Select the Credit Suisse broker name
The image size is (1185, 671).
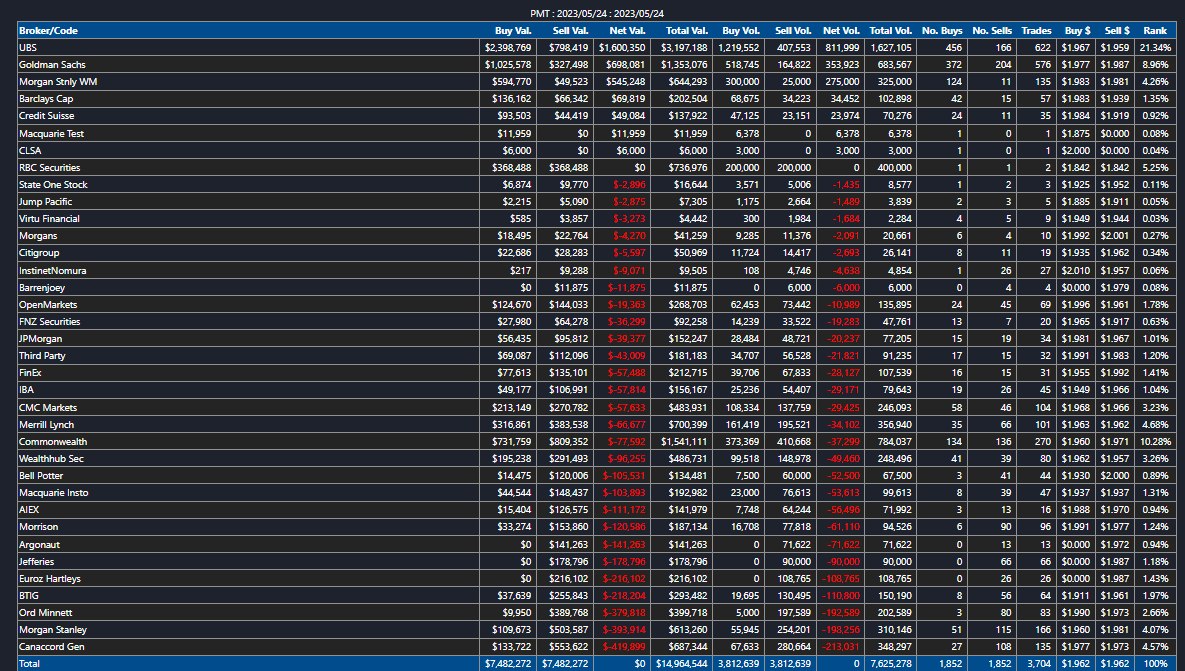click(47, 116)
